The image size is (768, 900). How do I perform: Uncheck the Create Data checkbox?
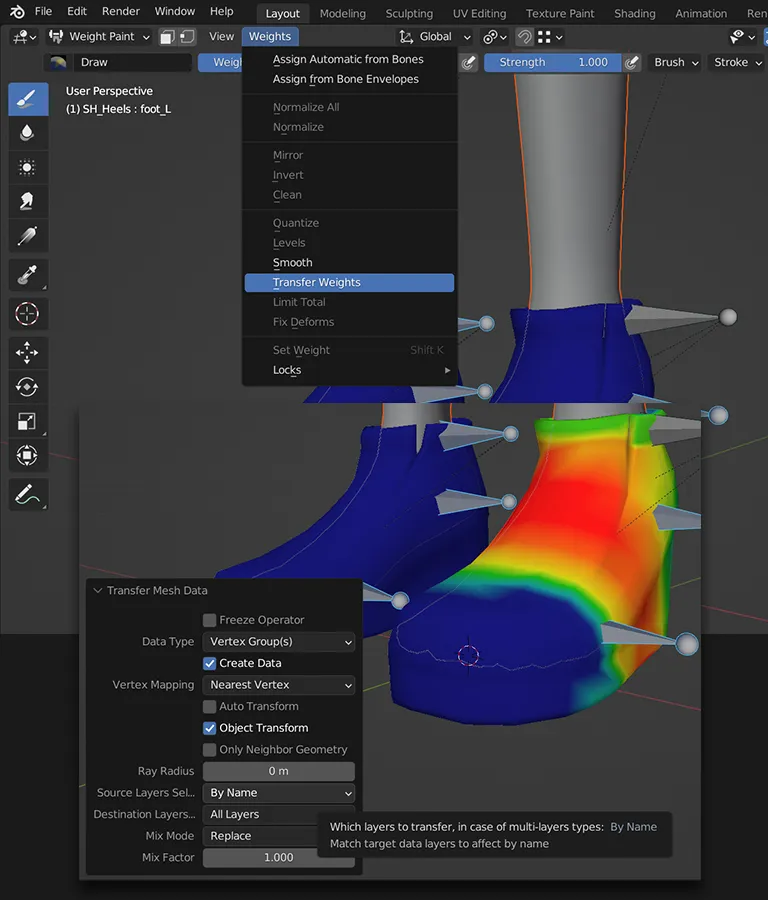coord(210,664)
